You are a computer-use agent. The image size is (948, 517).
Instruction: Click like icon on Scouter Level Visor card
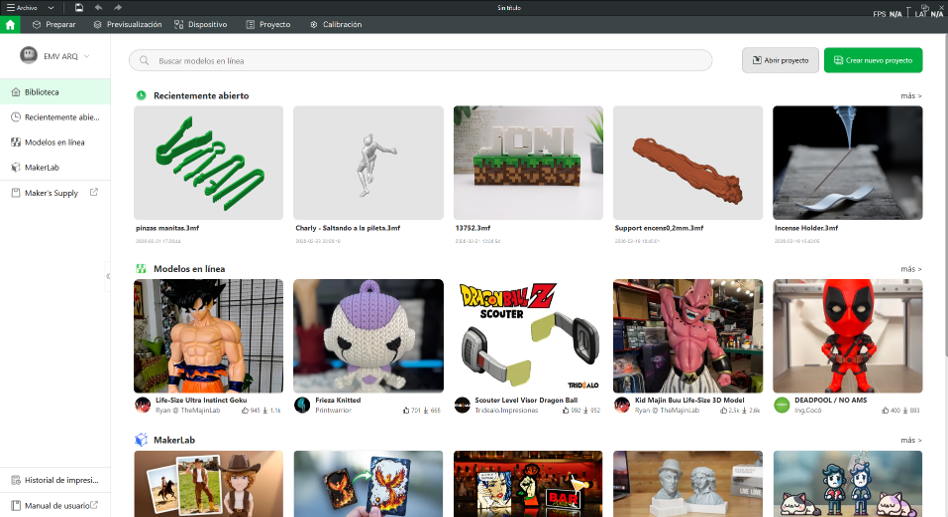565,411
